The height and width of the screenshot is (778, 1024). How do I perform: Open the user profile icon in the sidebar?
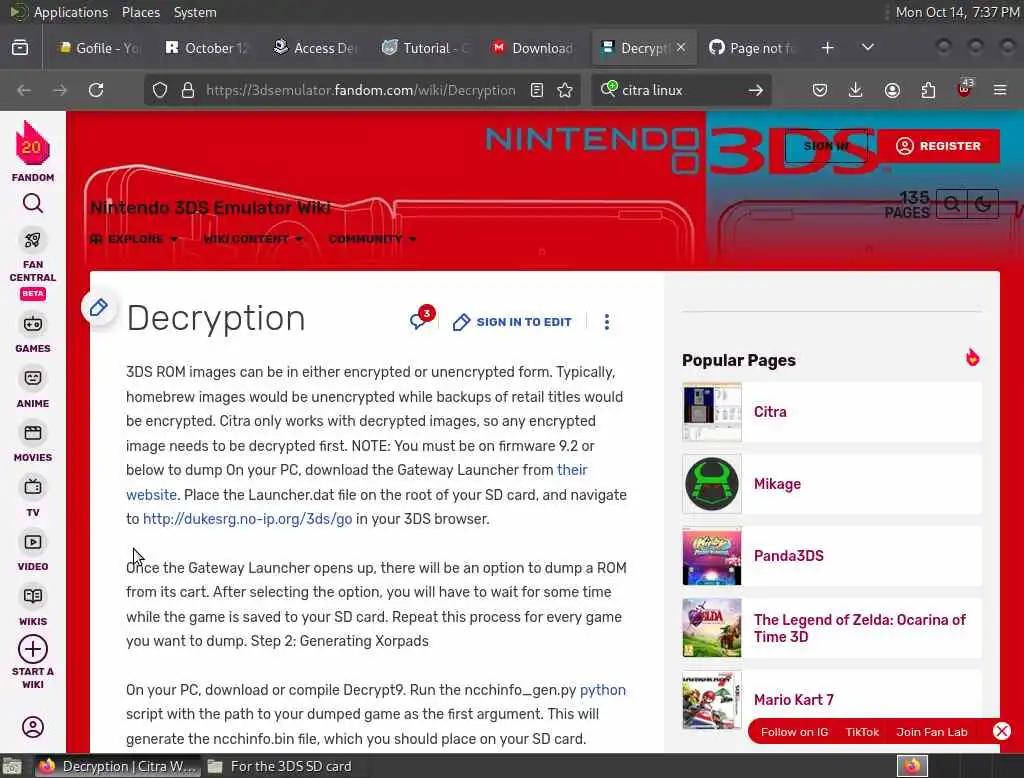tap(33, 727)
